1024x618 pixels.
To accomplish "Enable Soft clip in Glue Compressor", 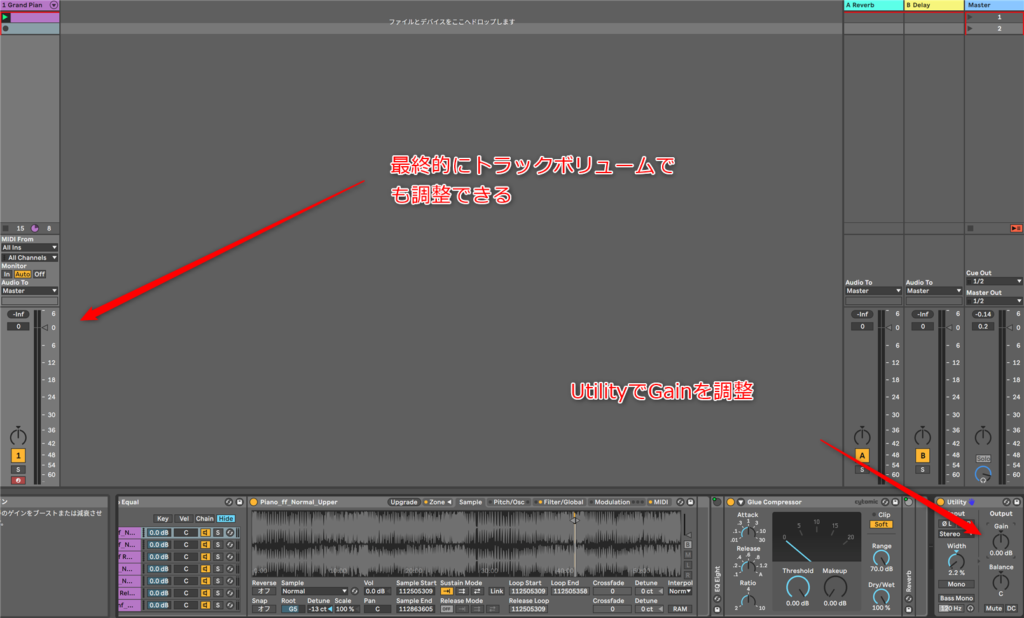I will [881, 524].
